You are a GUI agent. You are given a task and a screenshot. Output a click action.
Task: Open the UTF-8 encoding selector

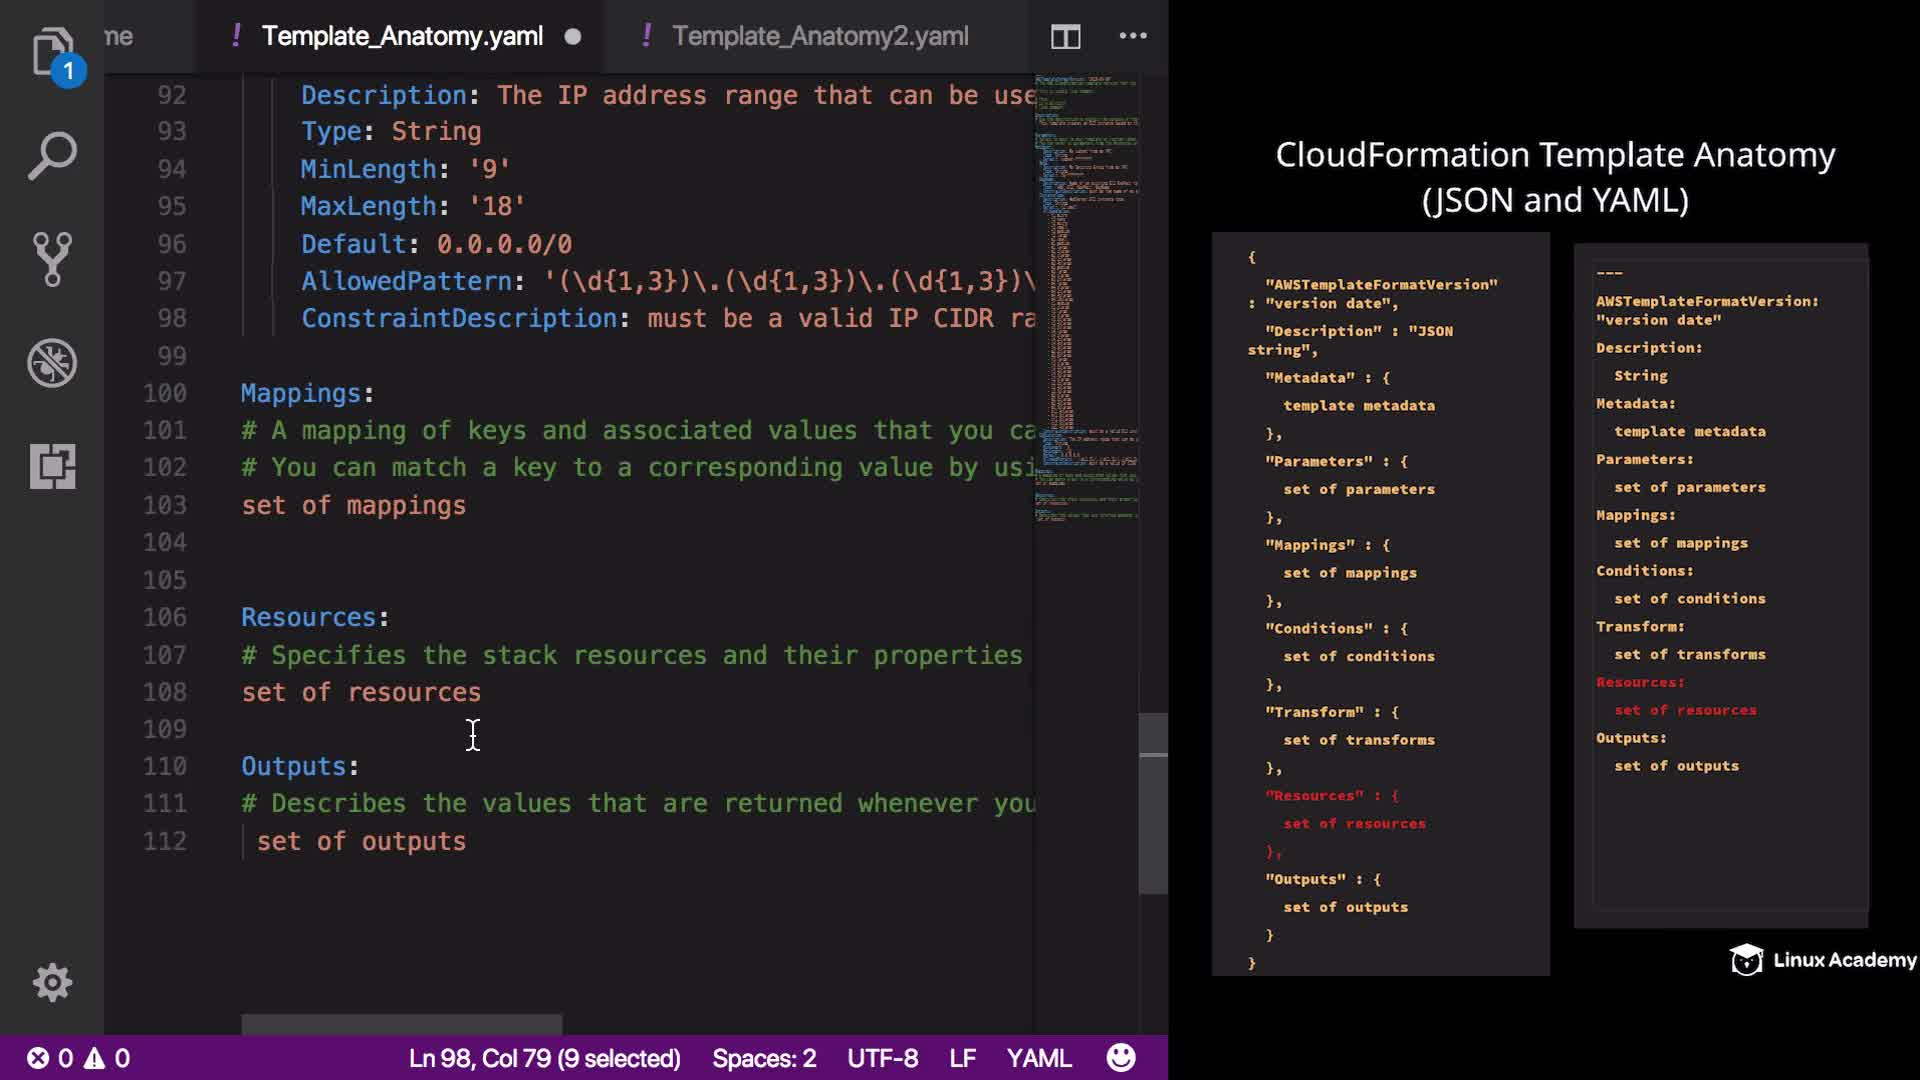(x=882, y=1058)
